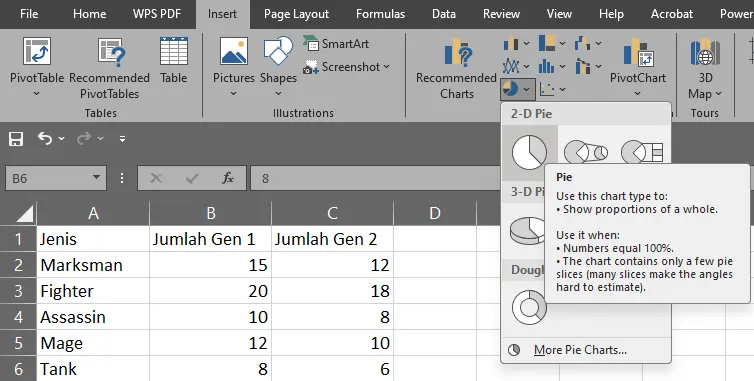Image resolution: width=754 pixels, height=381 pixels.
Task: Select cell containing Tank
Action: click(x=93, y=368)
